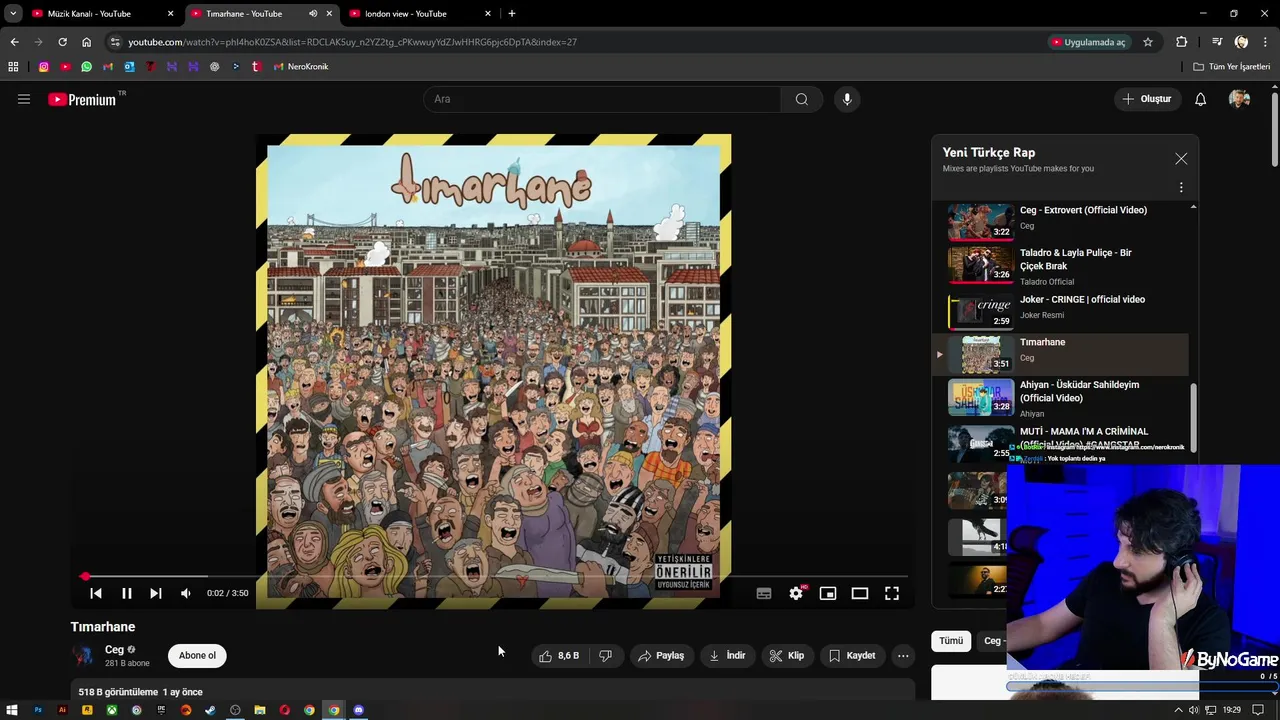Open Chrome three-dot menu
Viewport: 1280px width, 720px height.
[1266, 42]
